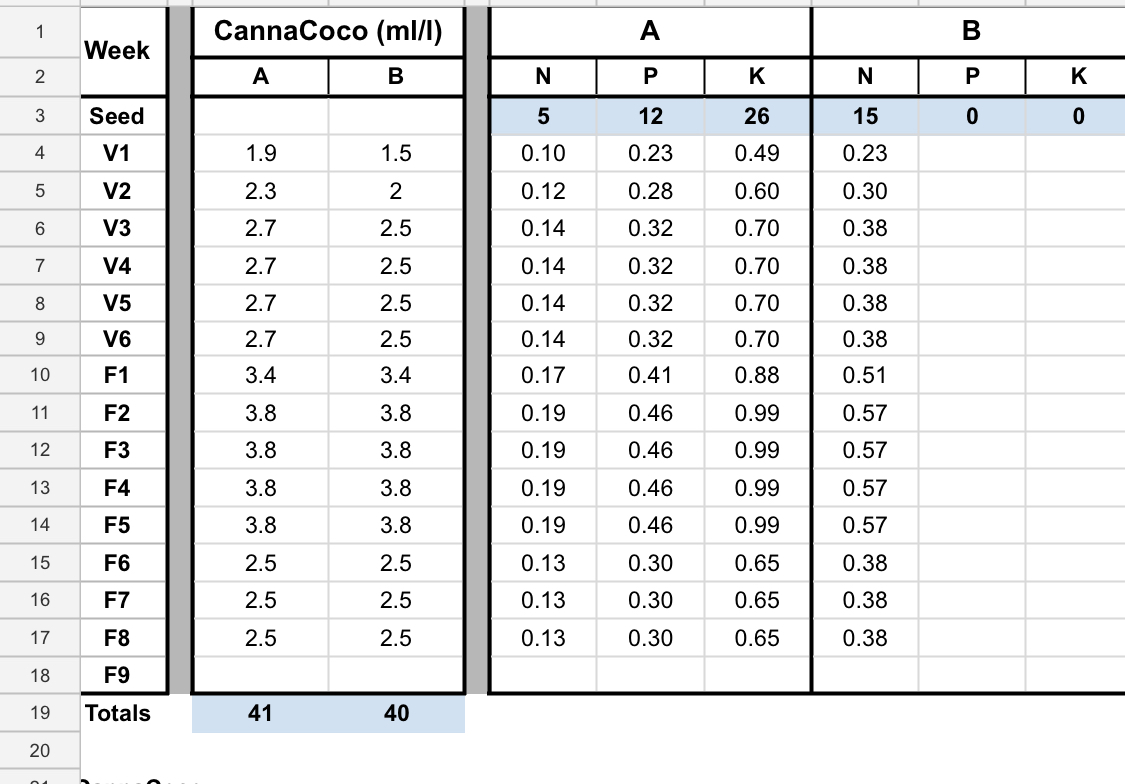The image size is (1125, 784).
Task: Click the 0.60 cell in row V2
Action: click(x=757, y=191)
